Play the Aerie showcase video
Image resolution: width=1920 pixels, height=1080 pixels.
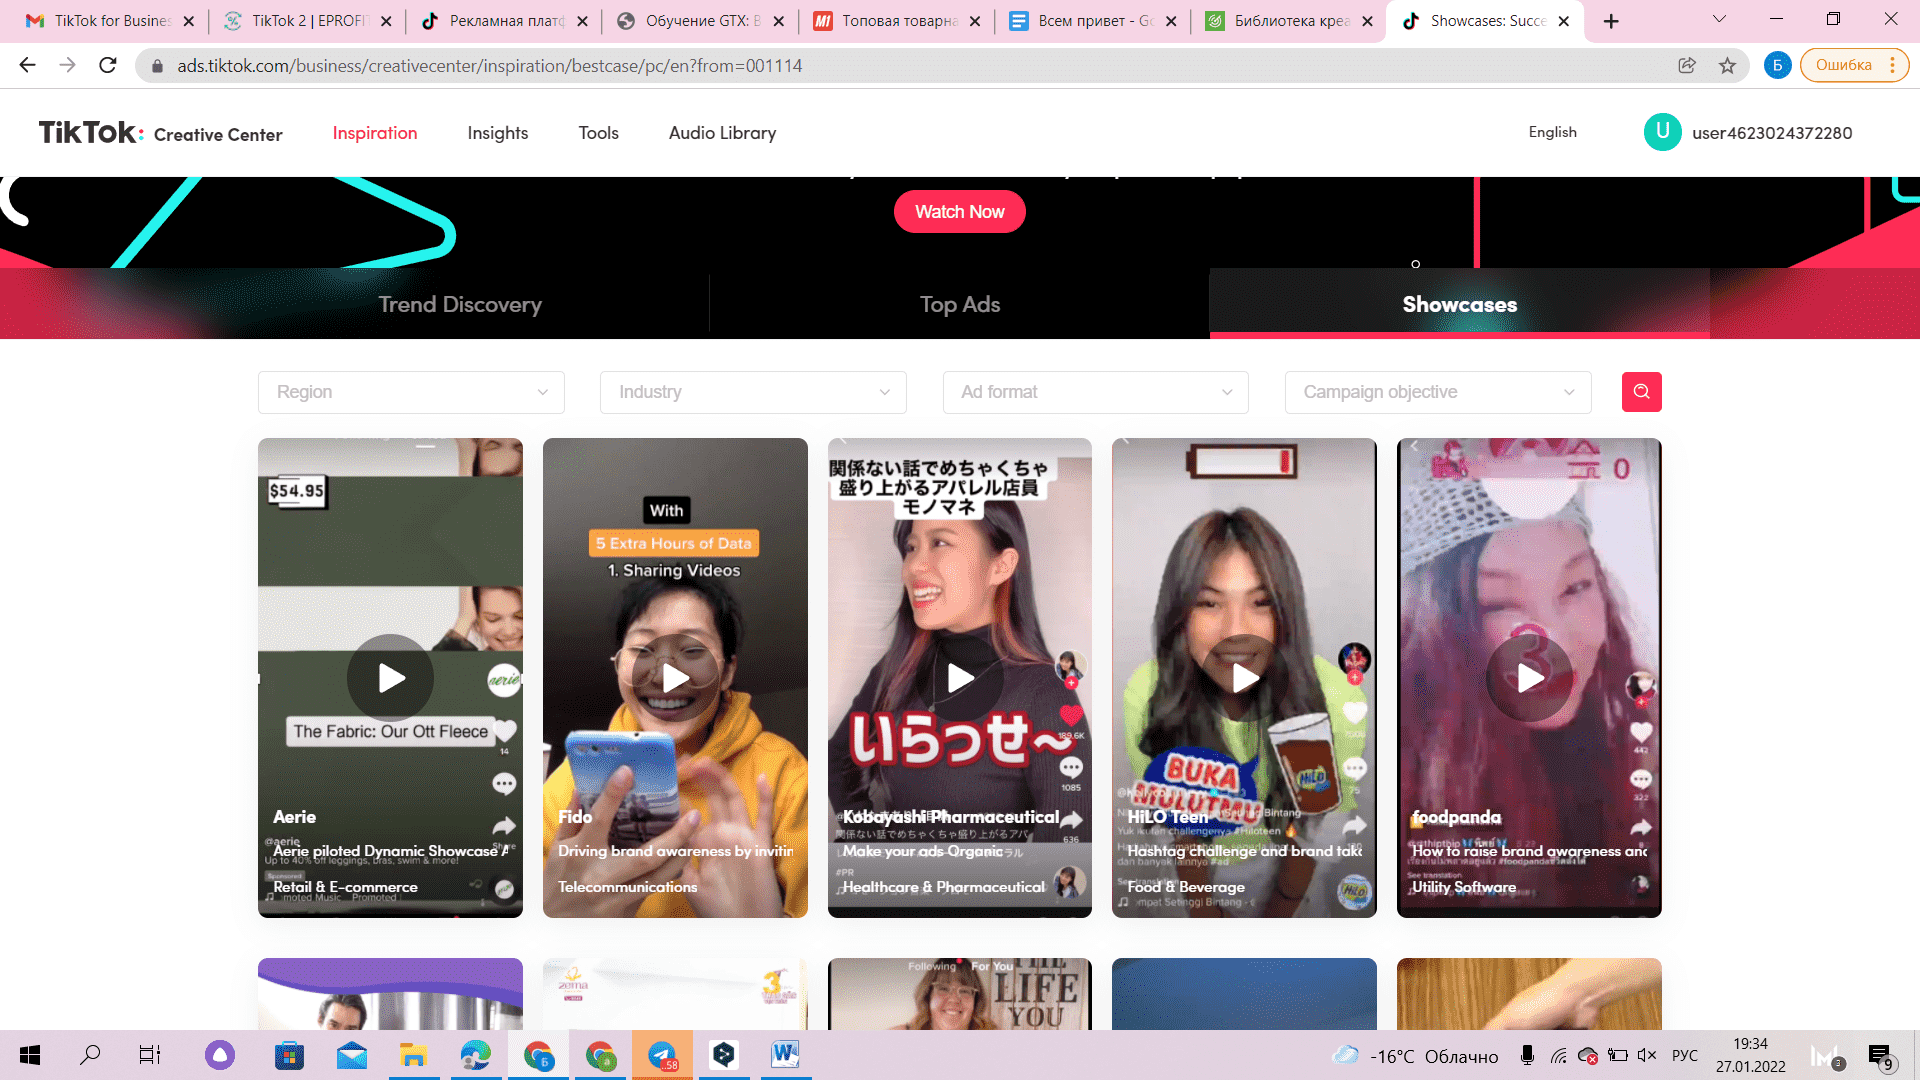click(390, 678)
